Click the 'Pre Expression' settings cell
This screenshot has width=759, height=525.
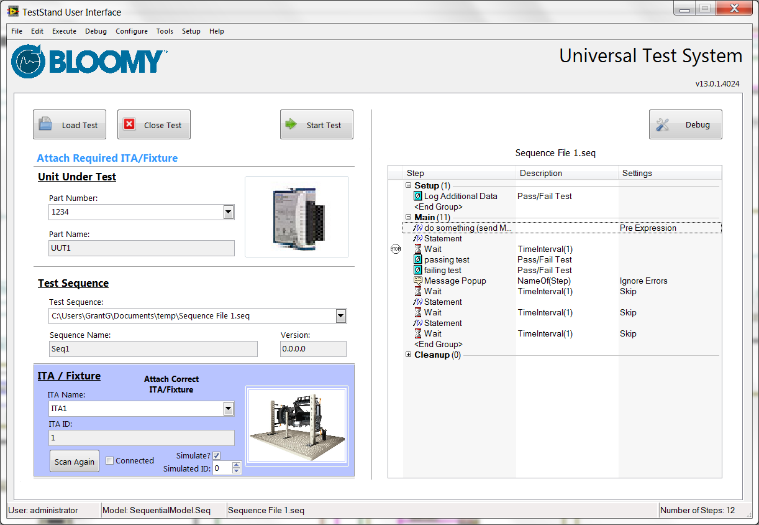pyautogui.click(x=648, y=227)
